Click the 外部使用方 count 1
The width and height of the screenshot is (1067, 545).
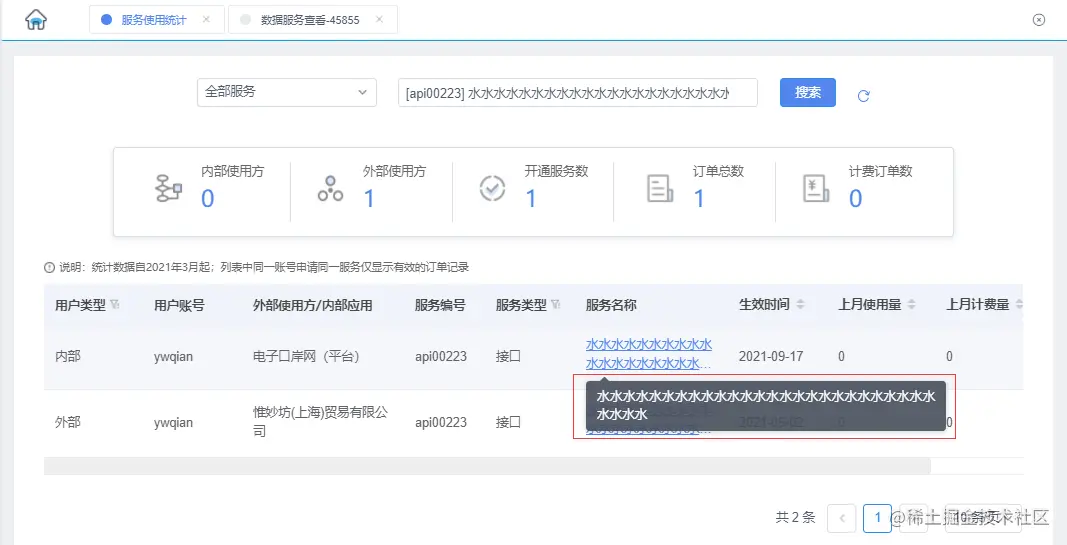369,199
